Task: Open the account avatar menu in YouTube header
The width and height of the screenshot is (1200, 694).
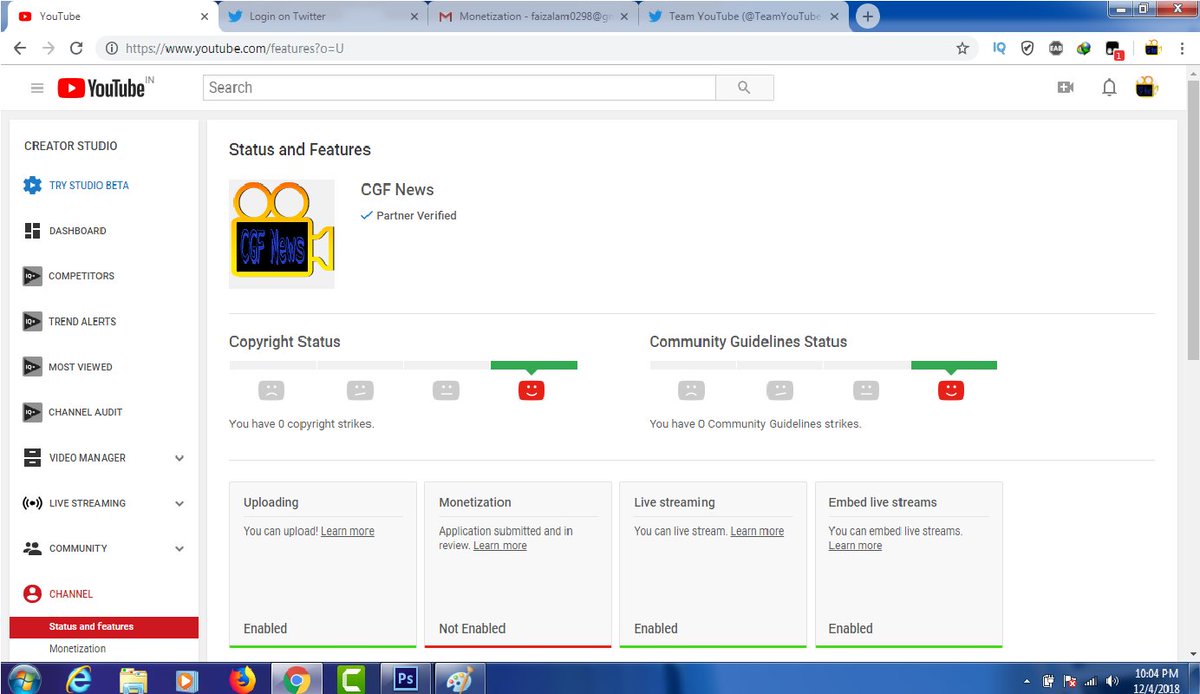Action: coord(1147,87)
